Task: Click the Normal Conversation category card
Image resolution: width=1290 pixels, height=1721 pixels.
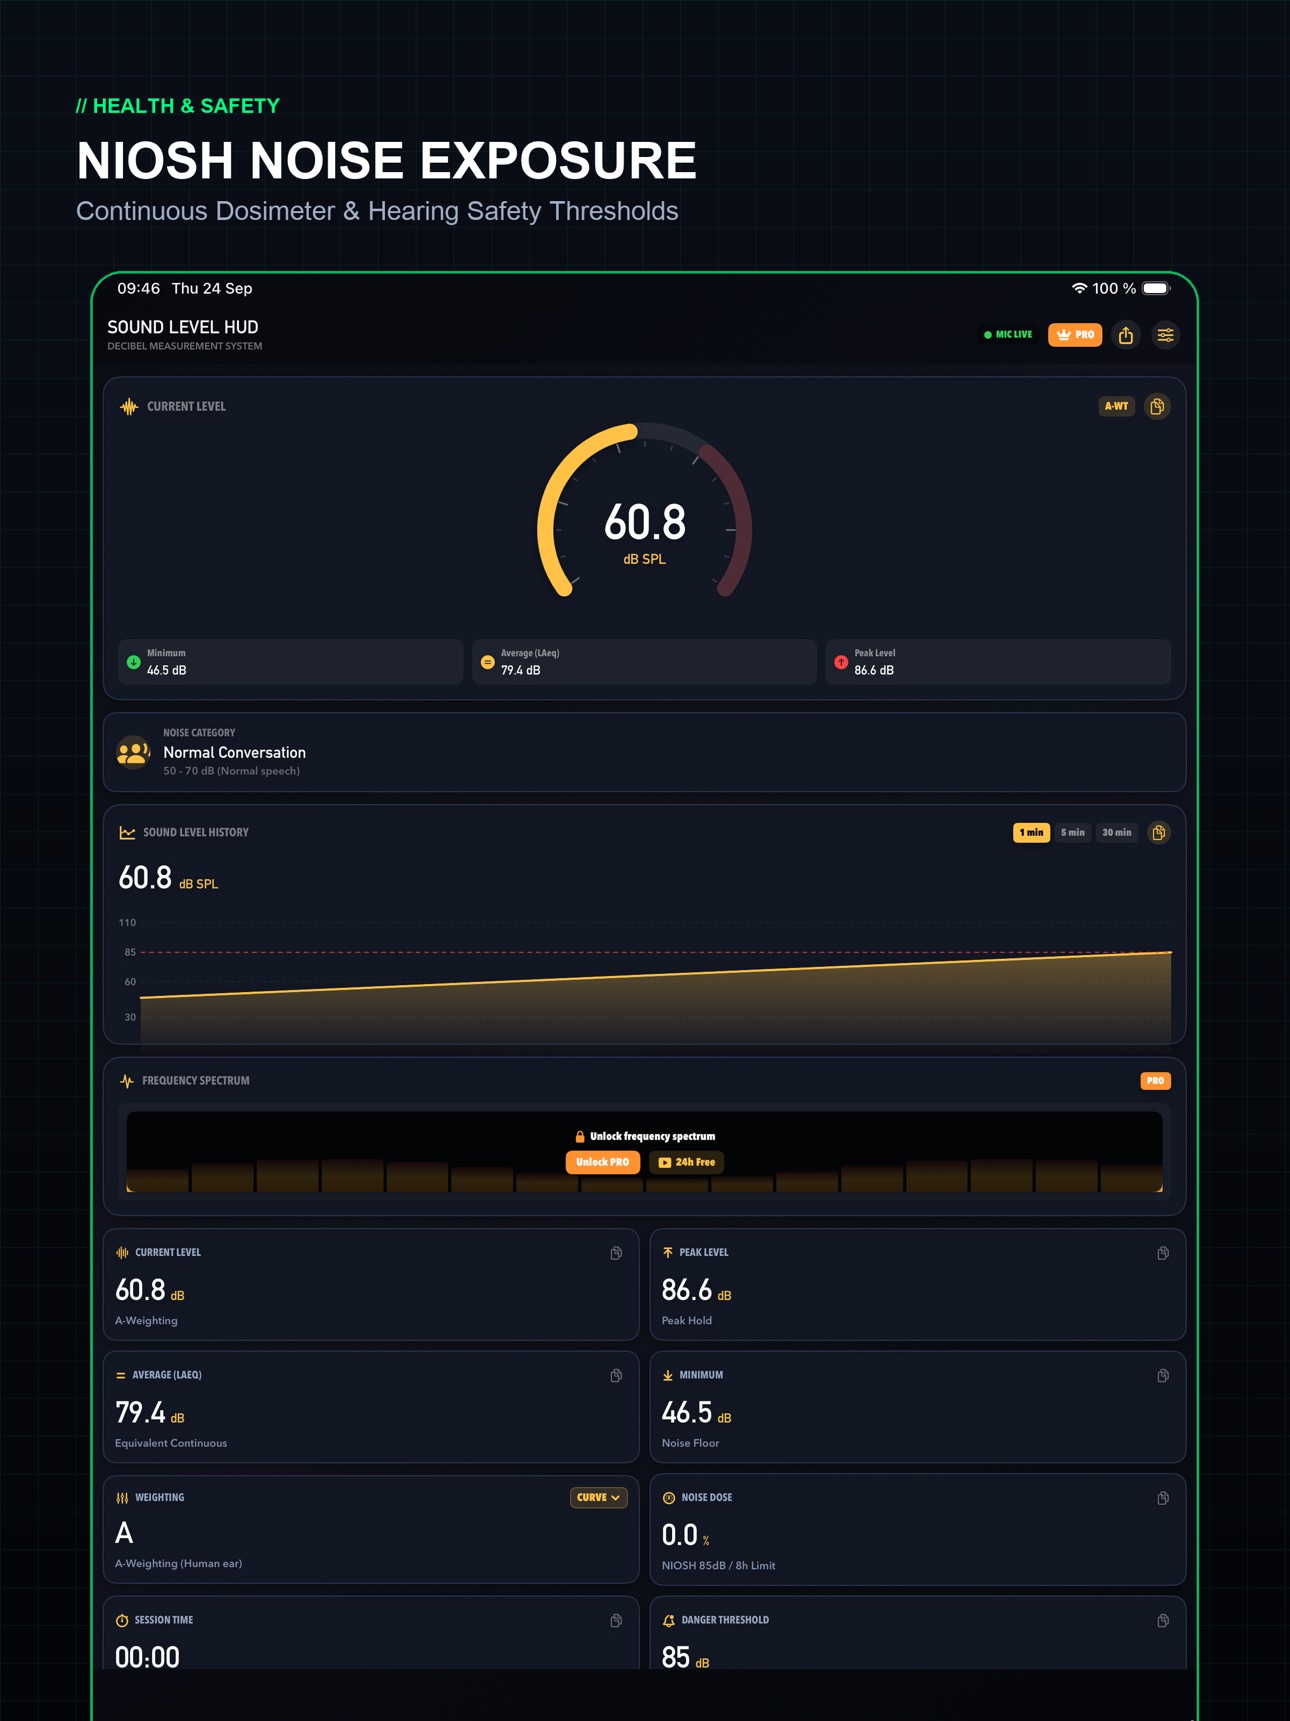Action: click(x=645, y=752)
